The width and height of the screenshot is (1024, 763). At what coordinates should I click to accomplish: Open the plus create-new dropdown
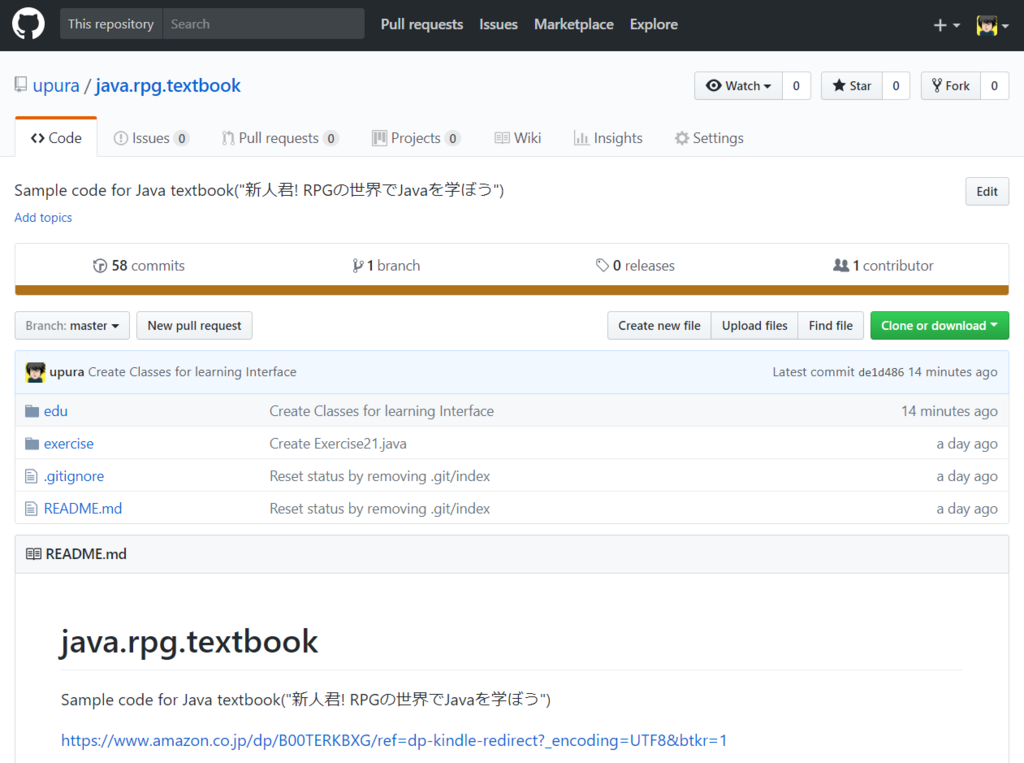[x=946, y=25]
